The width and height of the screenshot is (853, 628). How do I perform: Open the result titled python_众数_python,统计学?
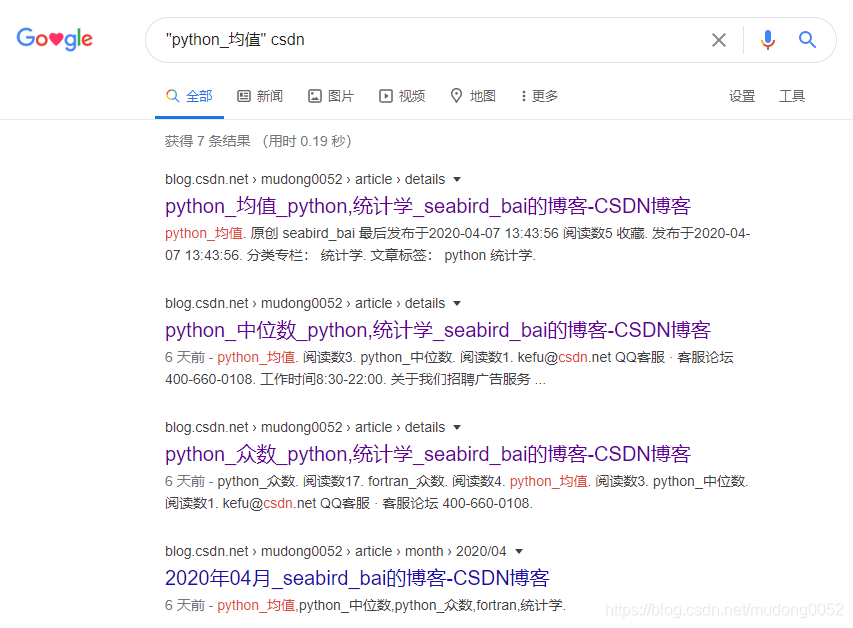click(428, 454)
